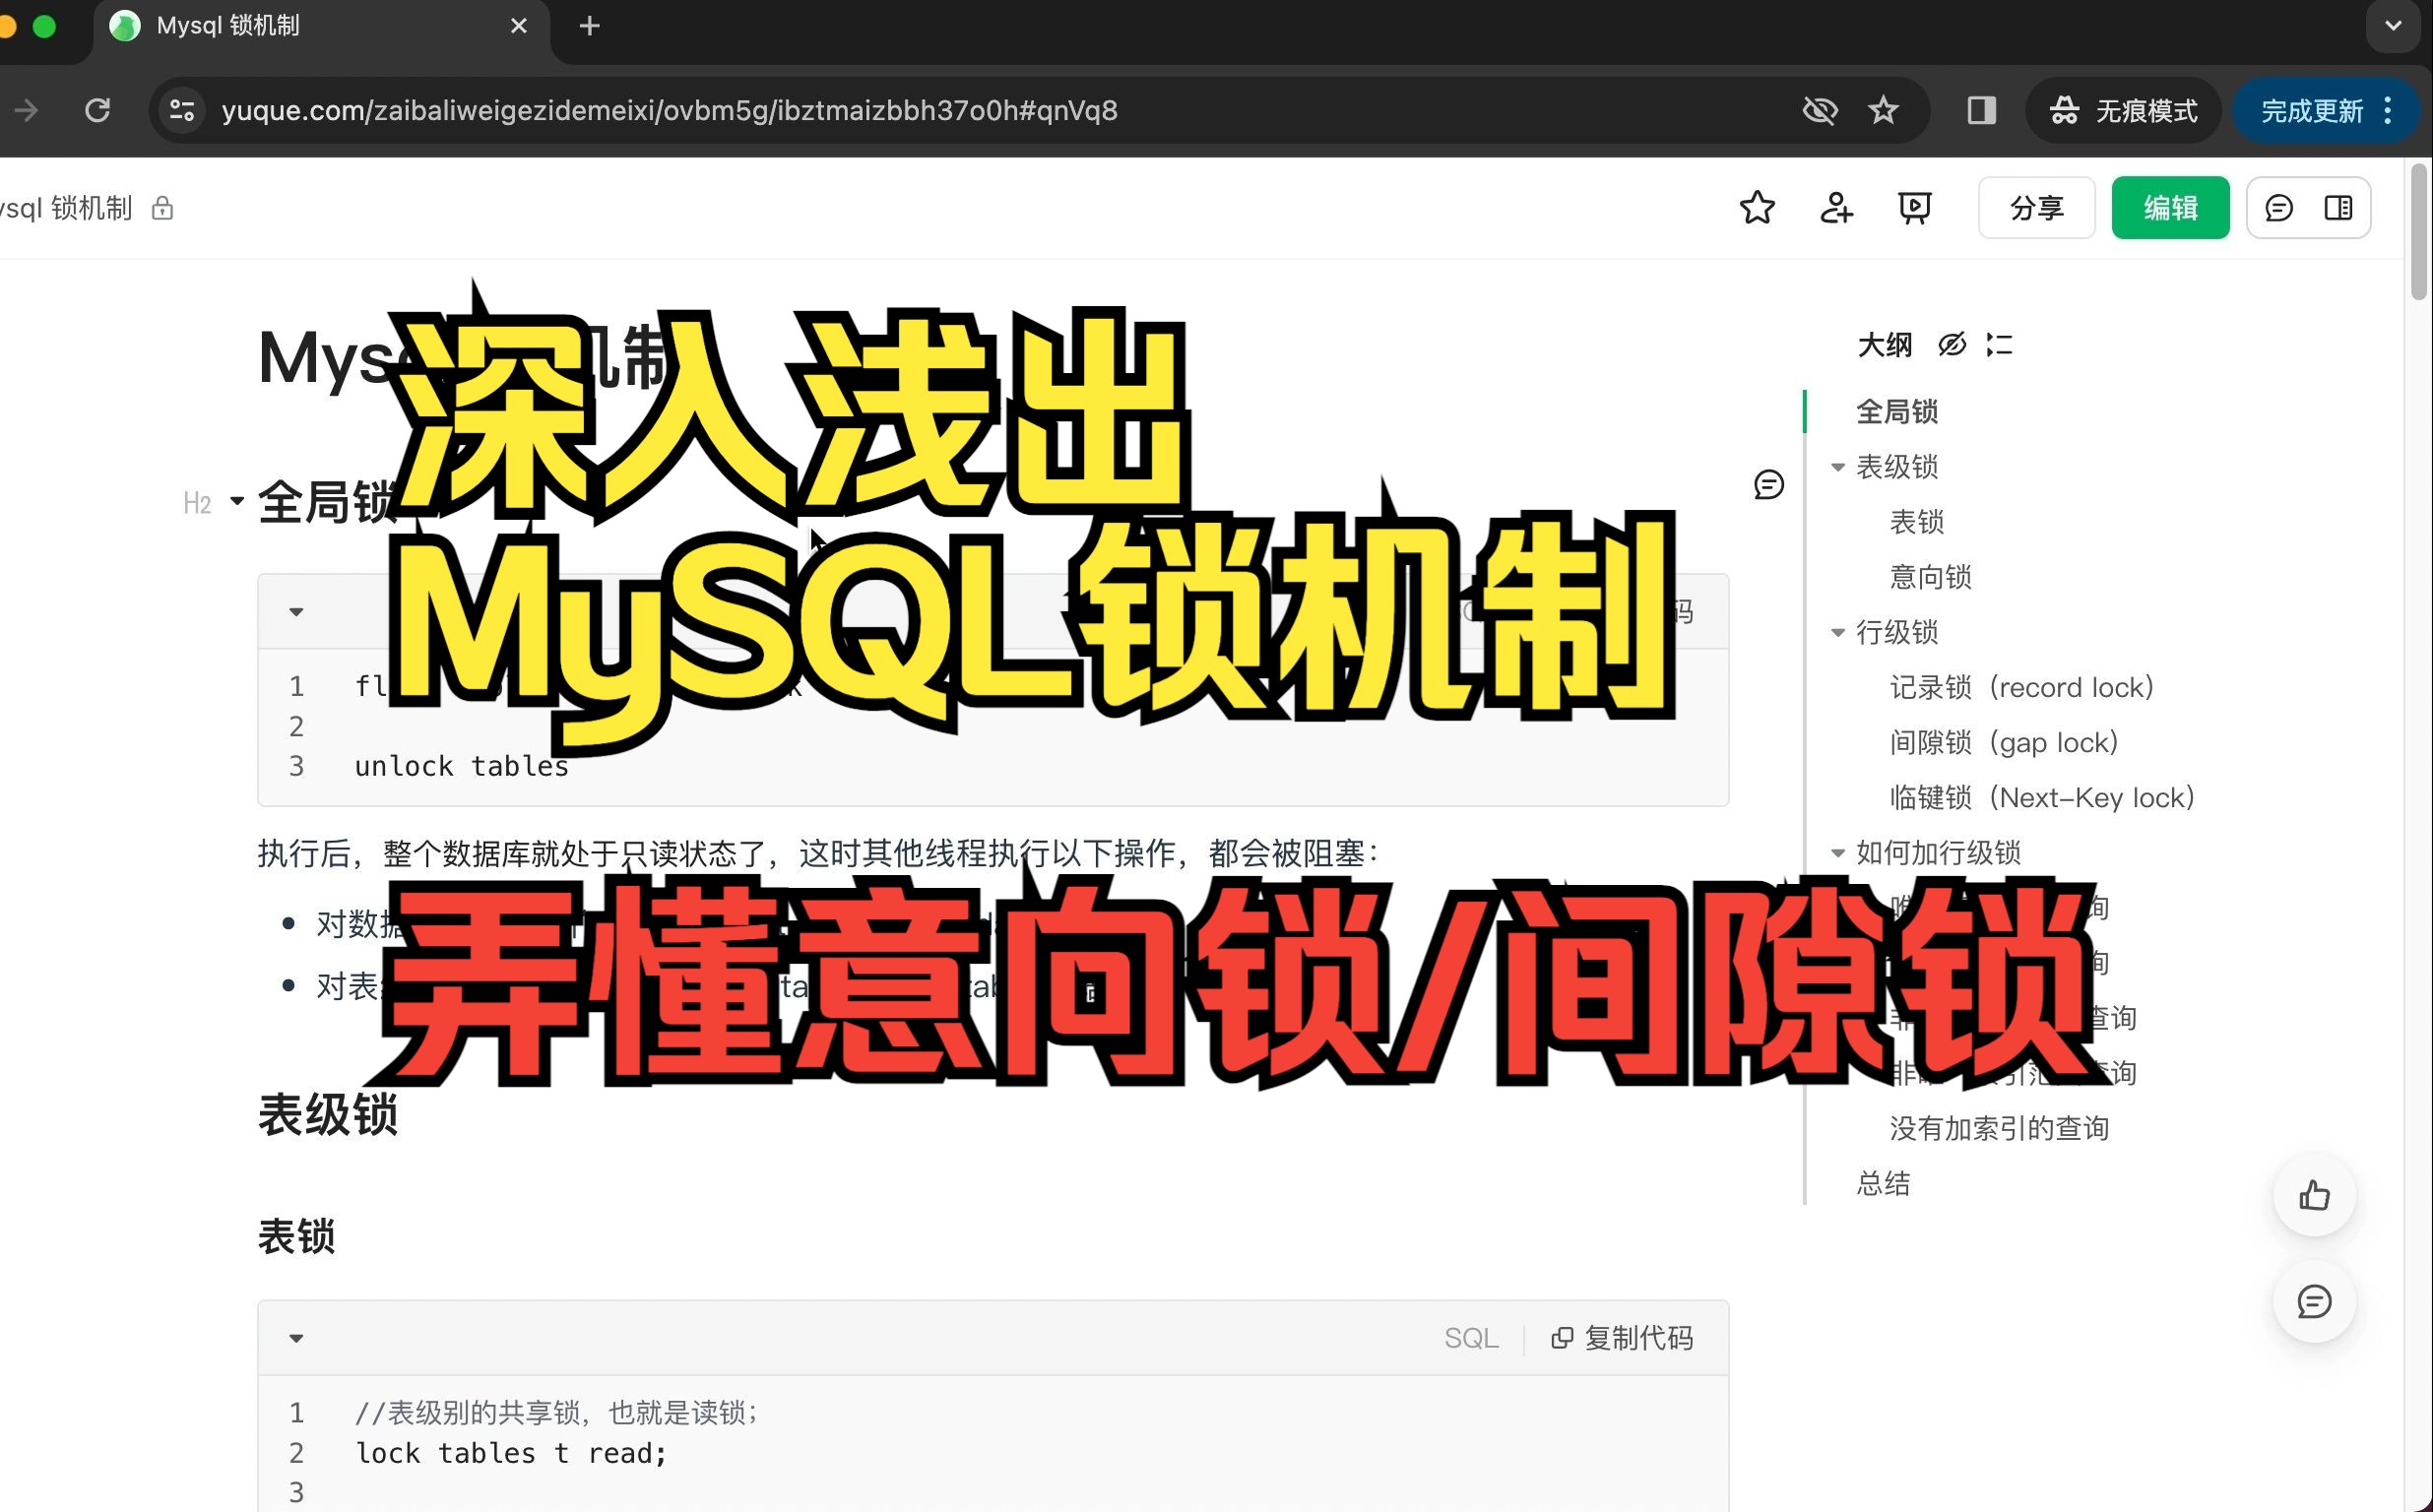
Task: Collapse the 全局锁 heading triangle
Action: click(237, 500)
